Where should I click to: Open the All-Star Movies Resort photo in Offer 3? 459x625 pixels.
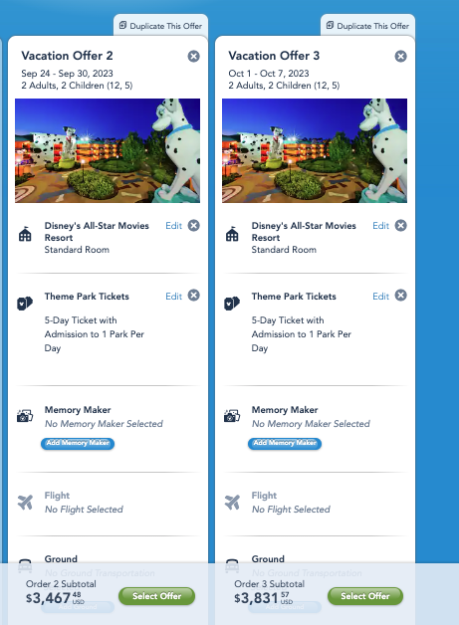click(315, 151)
